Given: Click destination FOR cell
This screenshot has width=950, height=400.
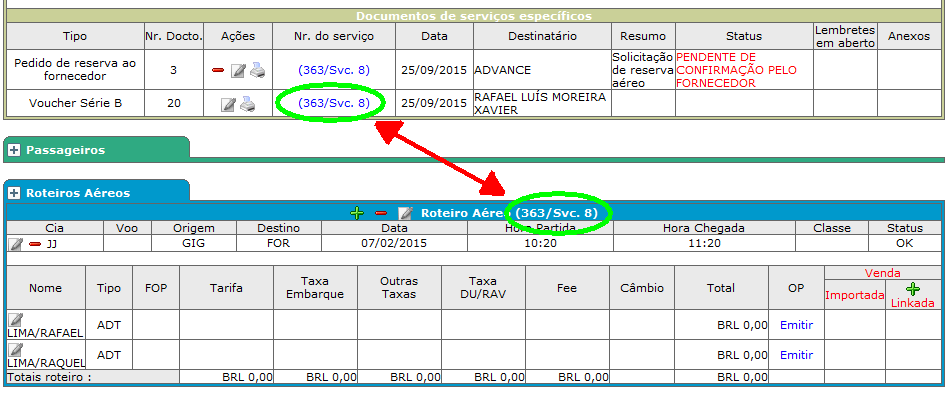Looking at the screenshot, I should [x=279, y=244].
